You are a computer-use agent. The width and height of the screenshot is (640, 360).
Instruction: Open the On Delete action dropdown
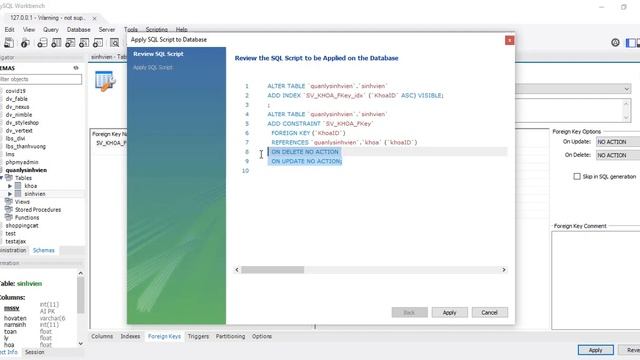click(618, 155)
